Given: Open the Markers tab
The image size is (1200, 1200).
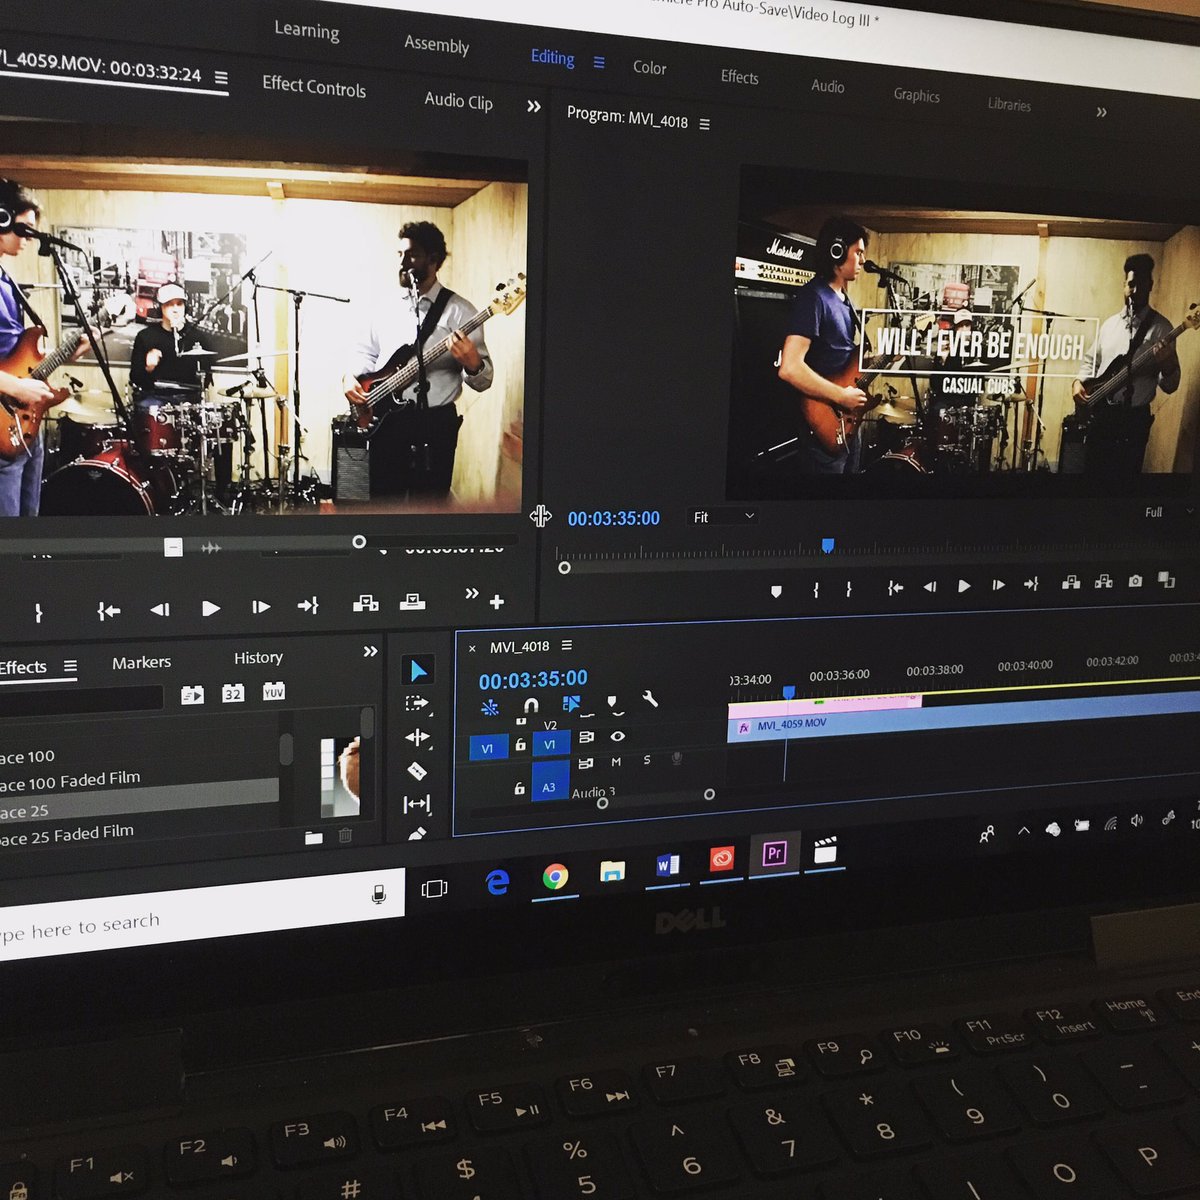Looking at the screenshot, I should click(x=141, y=662).
